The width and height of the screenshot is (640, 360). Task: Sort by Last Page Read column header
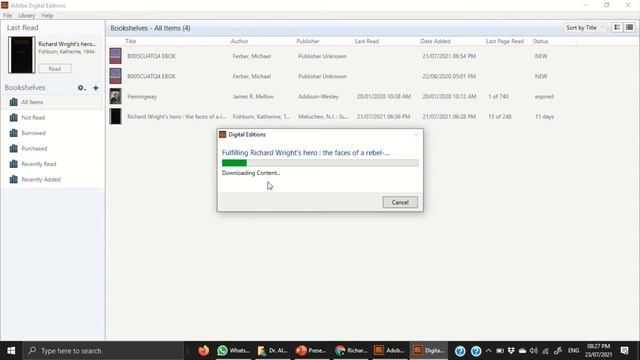pos(504,41)
